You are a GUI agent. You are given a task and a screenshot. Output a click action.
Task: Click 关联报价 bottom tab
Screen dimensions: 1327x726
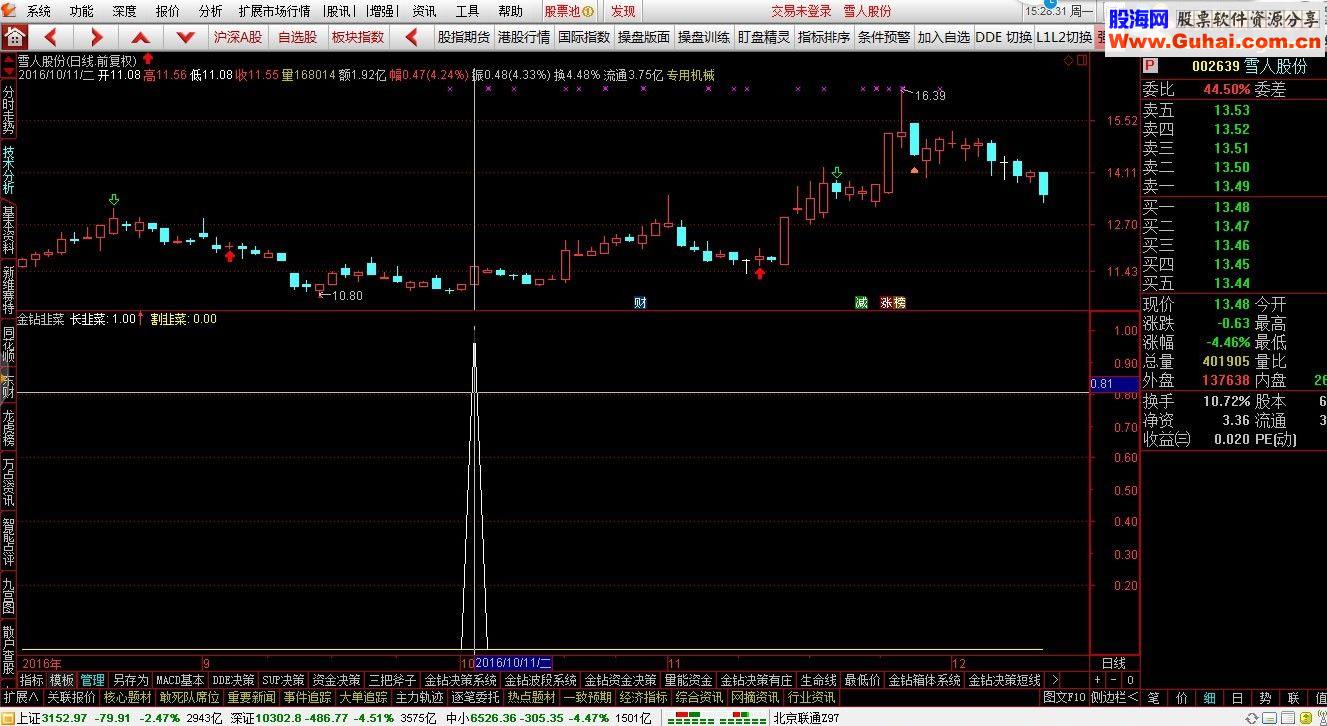click(x=71, y=697)
